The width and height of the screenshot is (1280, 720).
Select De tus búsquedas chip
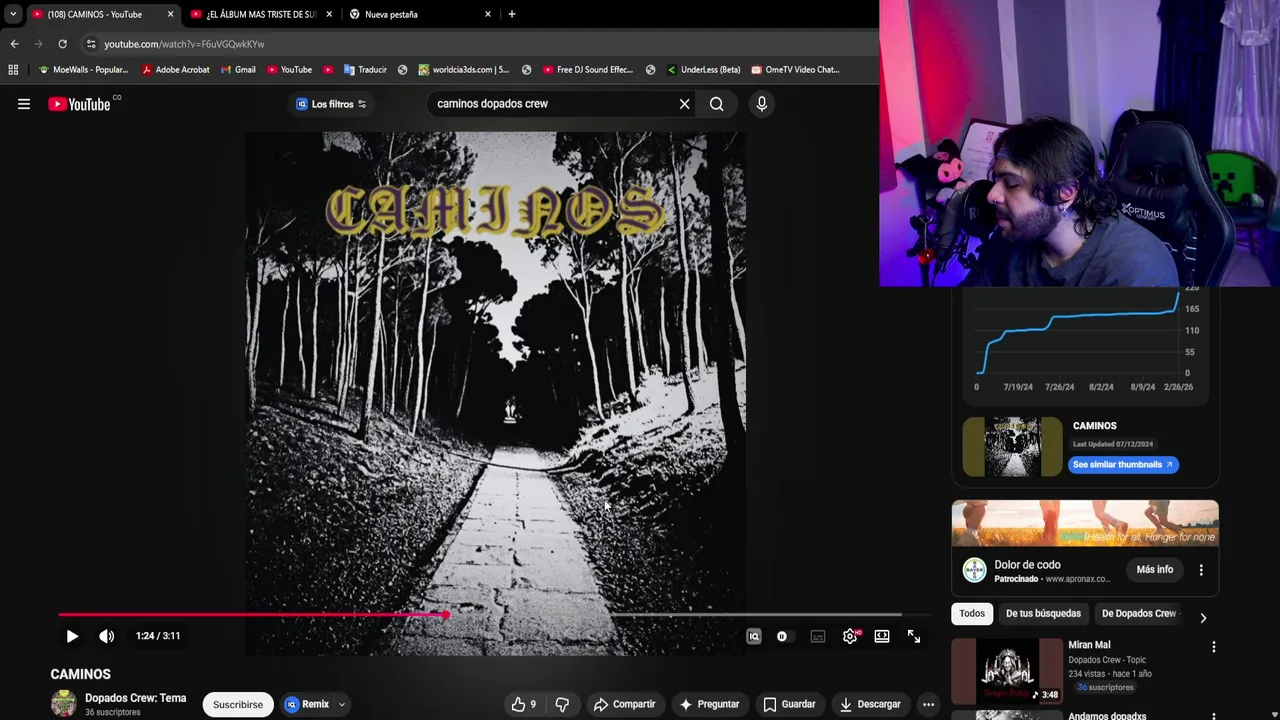[x=1043, y=613]
